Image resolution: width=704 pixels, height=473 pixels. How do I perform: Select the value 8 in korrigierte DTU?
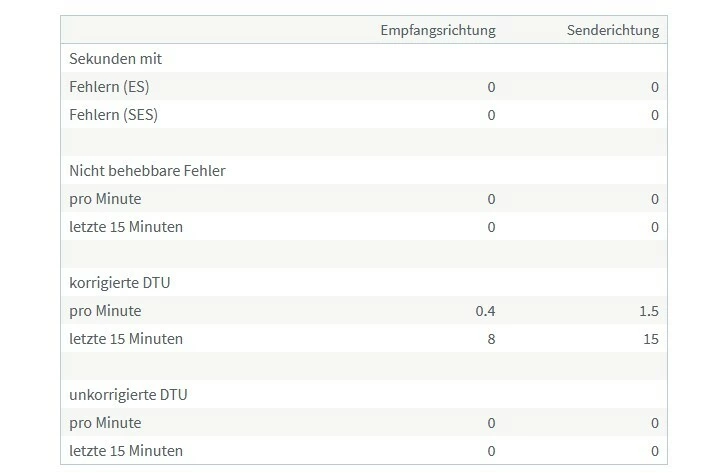pyautogui.click(x=491, y=339)
